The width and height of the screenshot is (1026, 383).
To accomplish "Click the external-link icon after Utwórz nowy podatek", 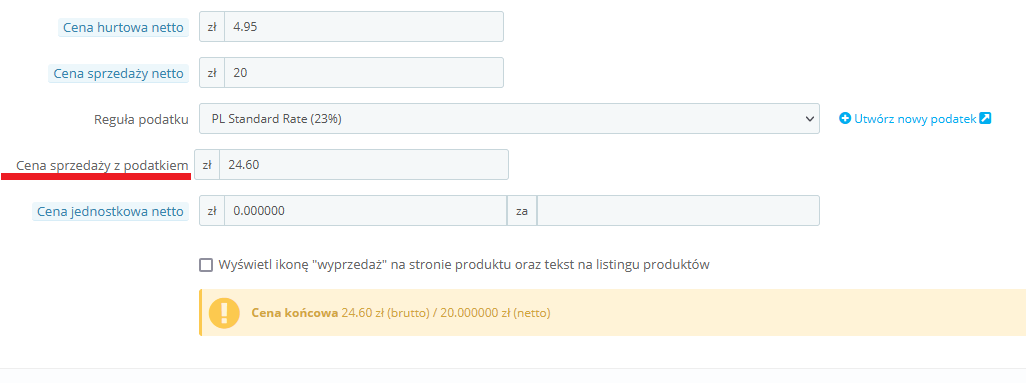I will (x=985, y=119).
